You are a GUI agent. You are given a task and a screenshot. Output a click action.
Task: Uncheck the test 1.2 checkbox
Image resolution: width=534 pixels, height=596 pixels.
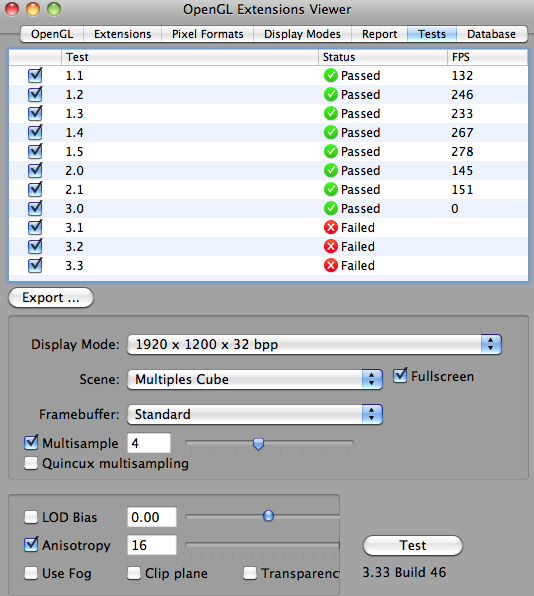(35, 94)
